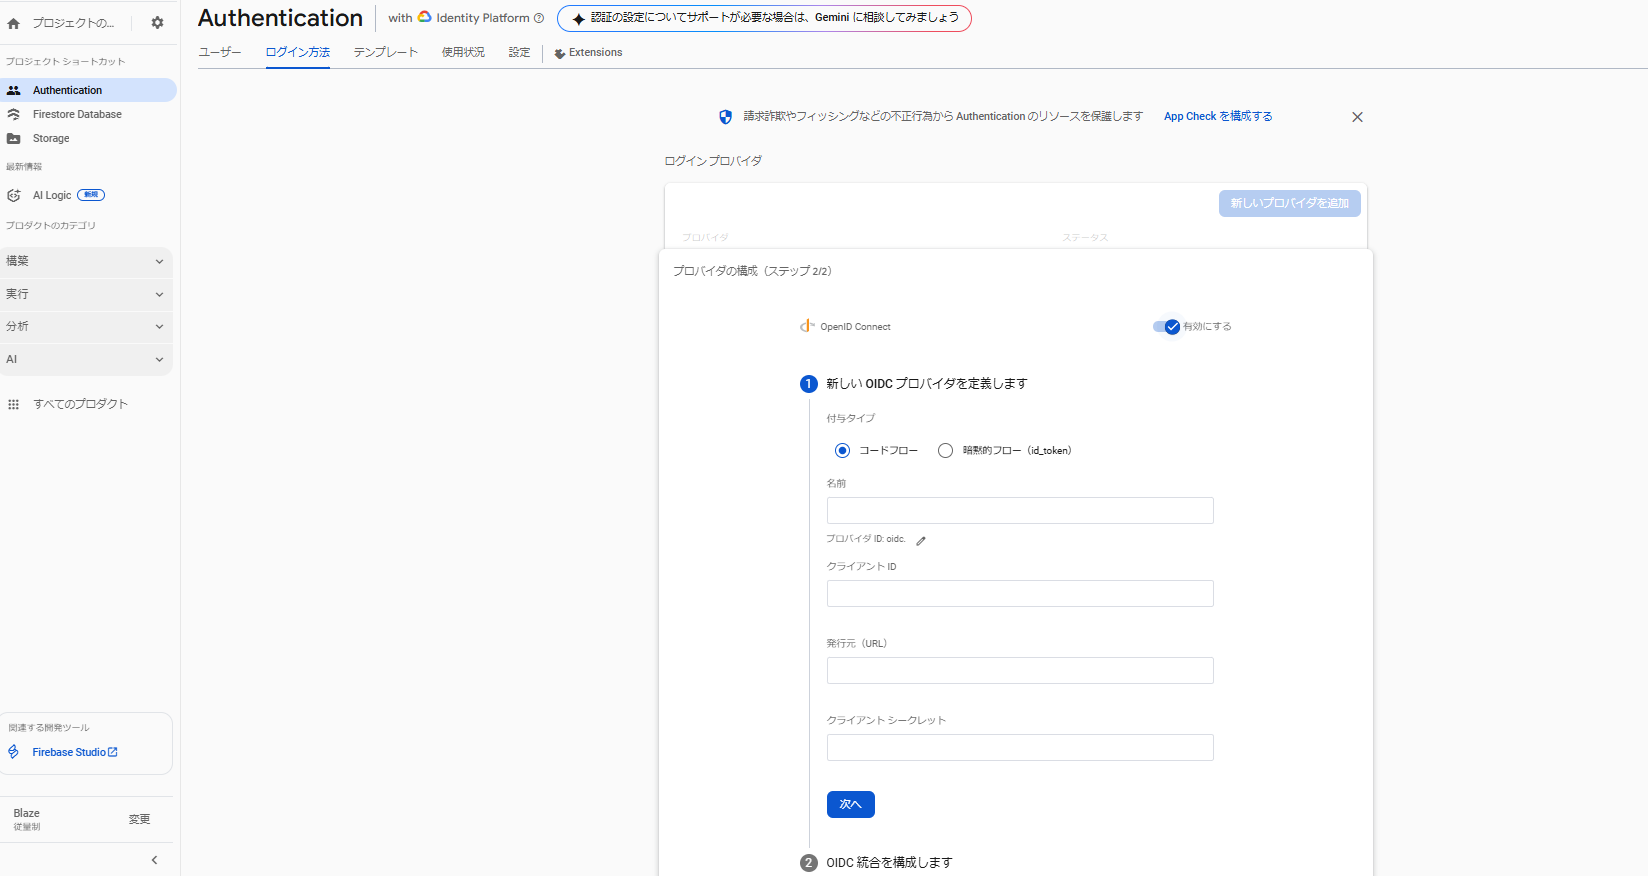Expand the 実行 category
The height and width of the screenshot is (876, 1648).
click(86, 294)
